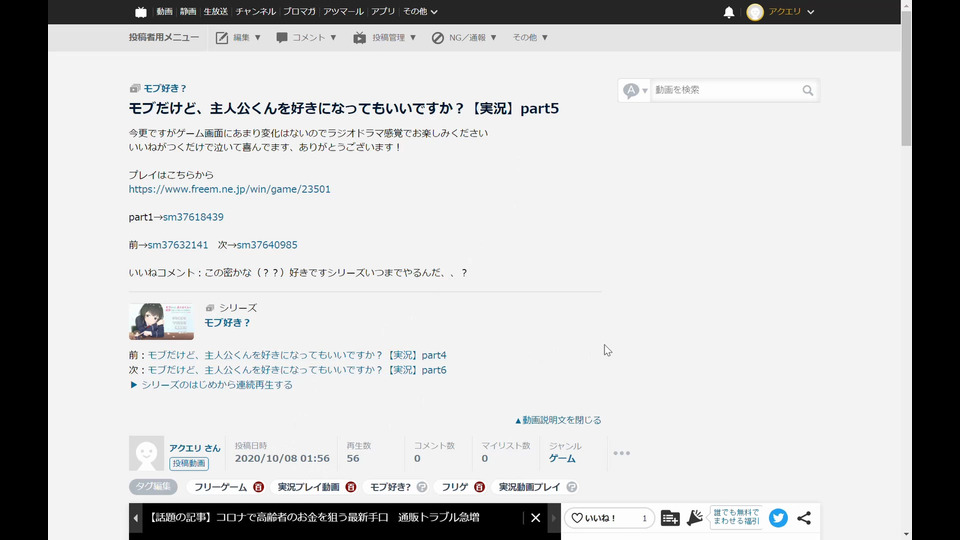The height and width of the screenshot is (540, 960).
Task: Go to チャンネル in the top navigation
Action: click(255, 12)
